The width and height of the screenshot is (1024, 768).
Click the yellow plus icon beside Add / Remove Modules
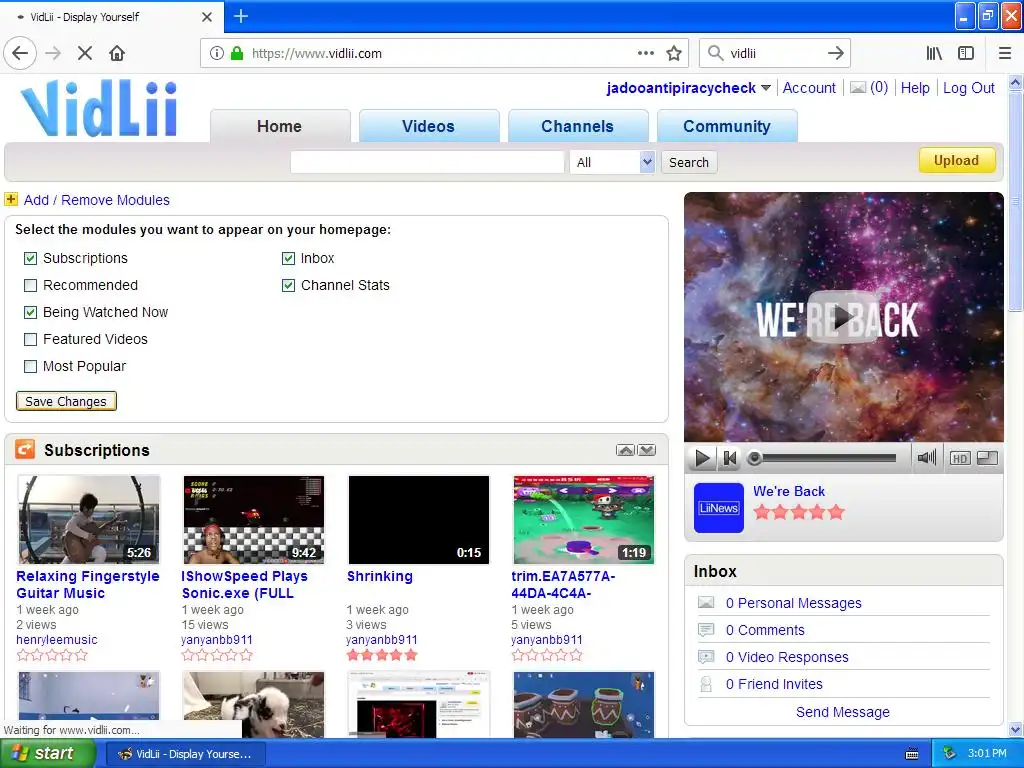point(11,199)
